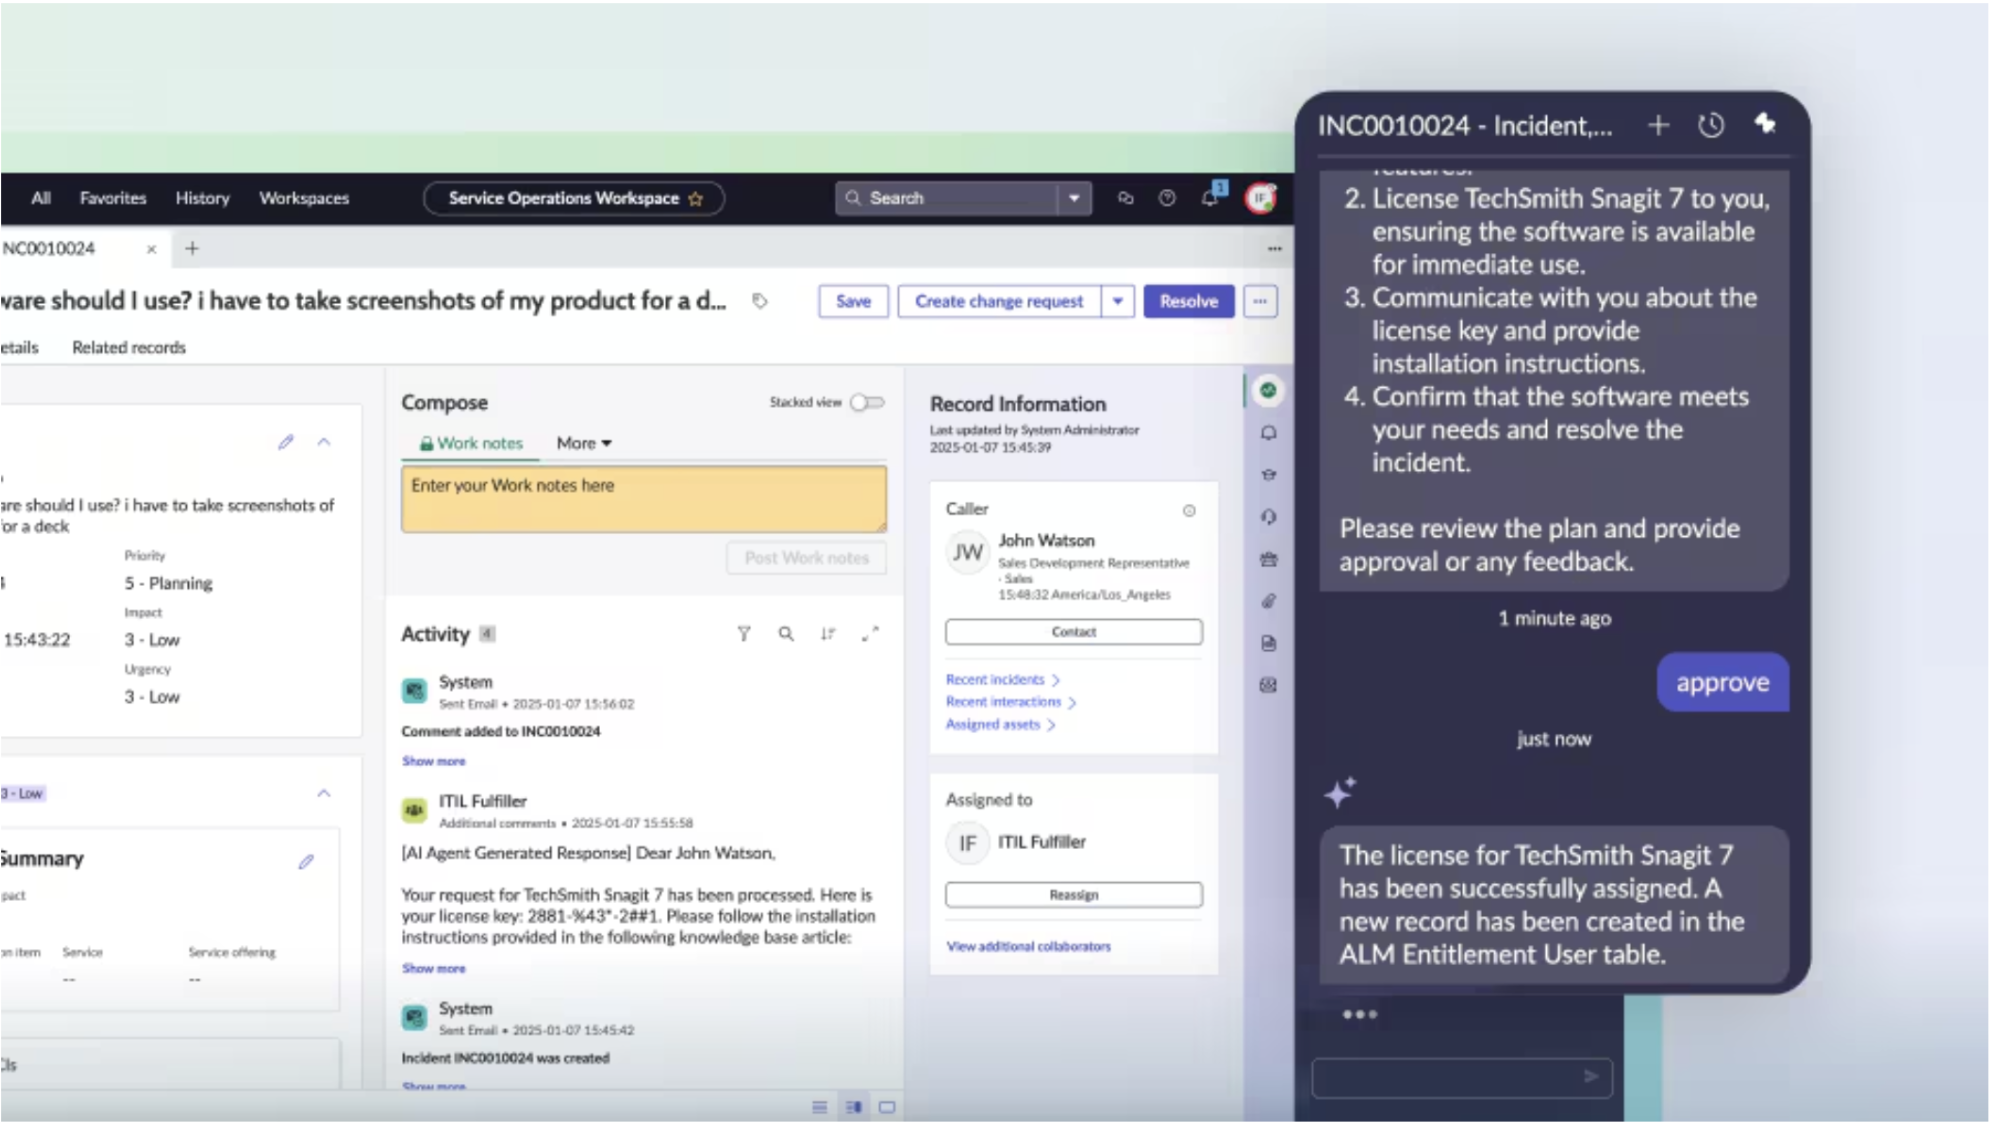The image size is (1994, 1124).
Task: Select the Work notes tab
Action: (471, 443)
